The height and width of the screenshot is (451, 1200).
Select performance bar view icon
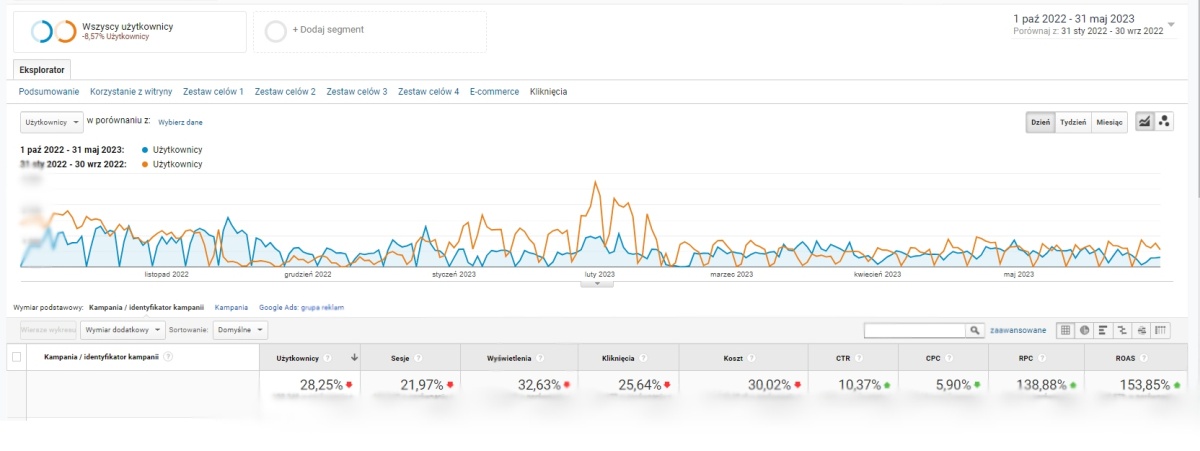1103,330
